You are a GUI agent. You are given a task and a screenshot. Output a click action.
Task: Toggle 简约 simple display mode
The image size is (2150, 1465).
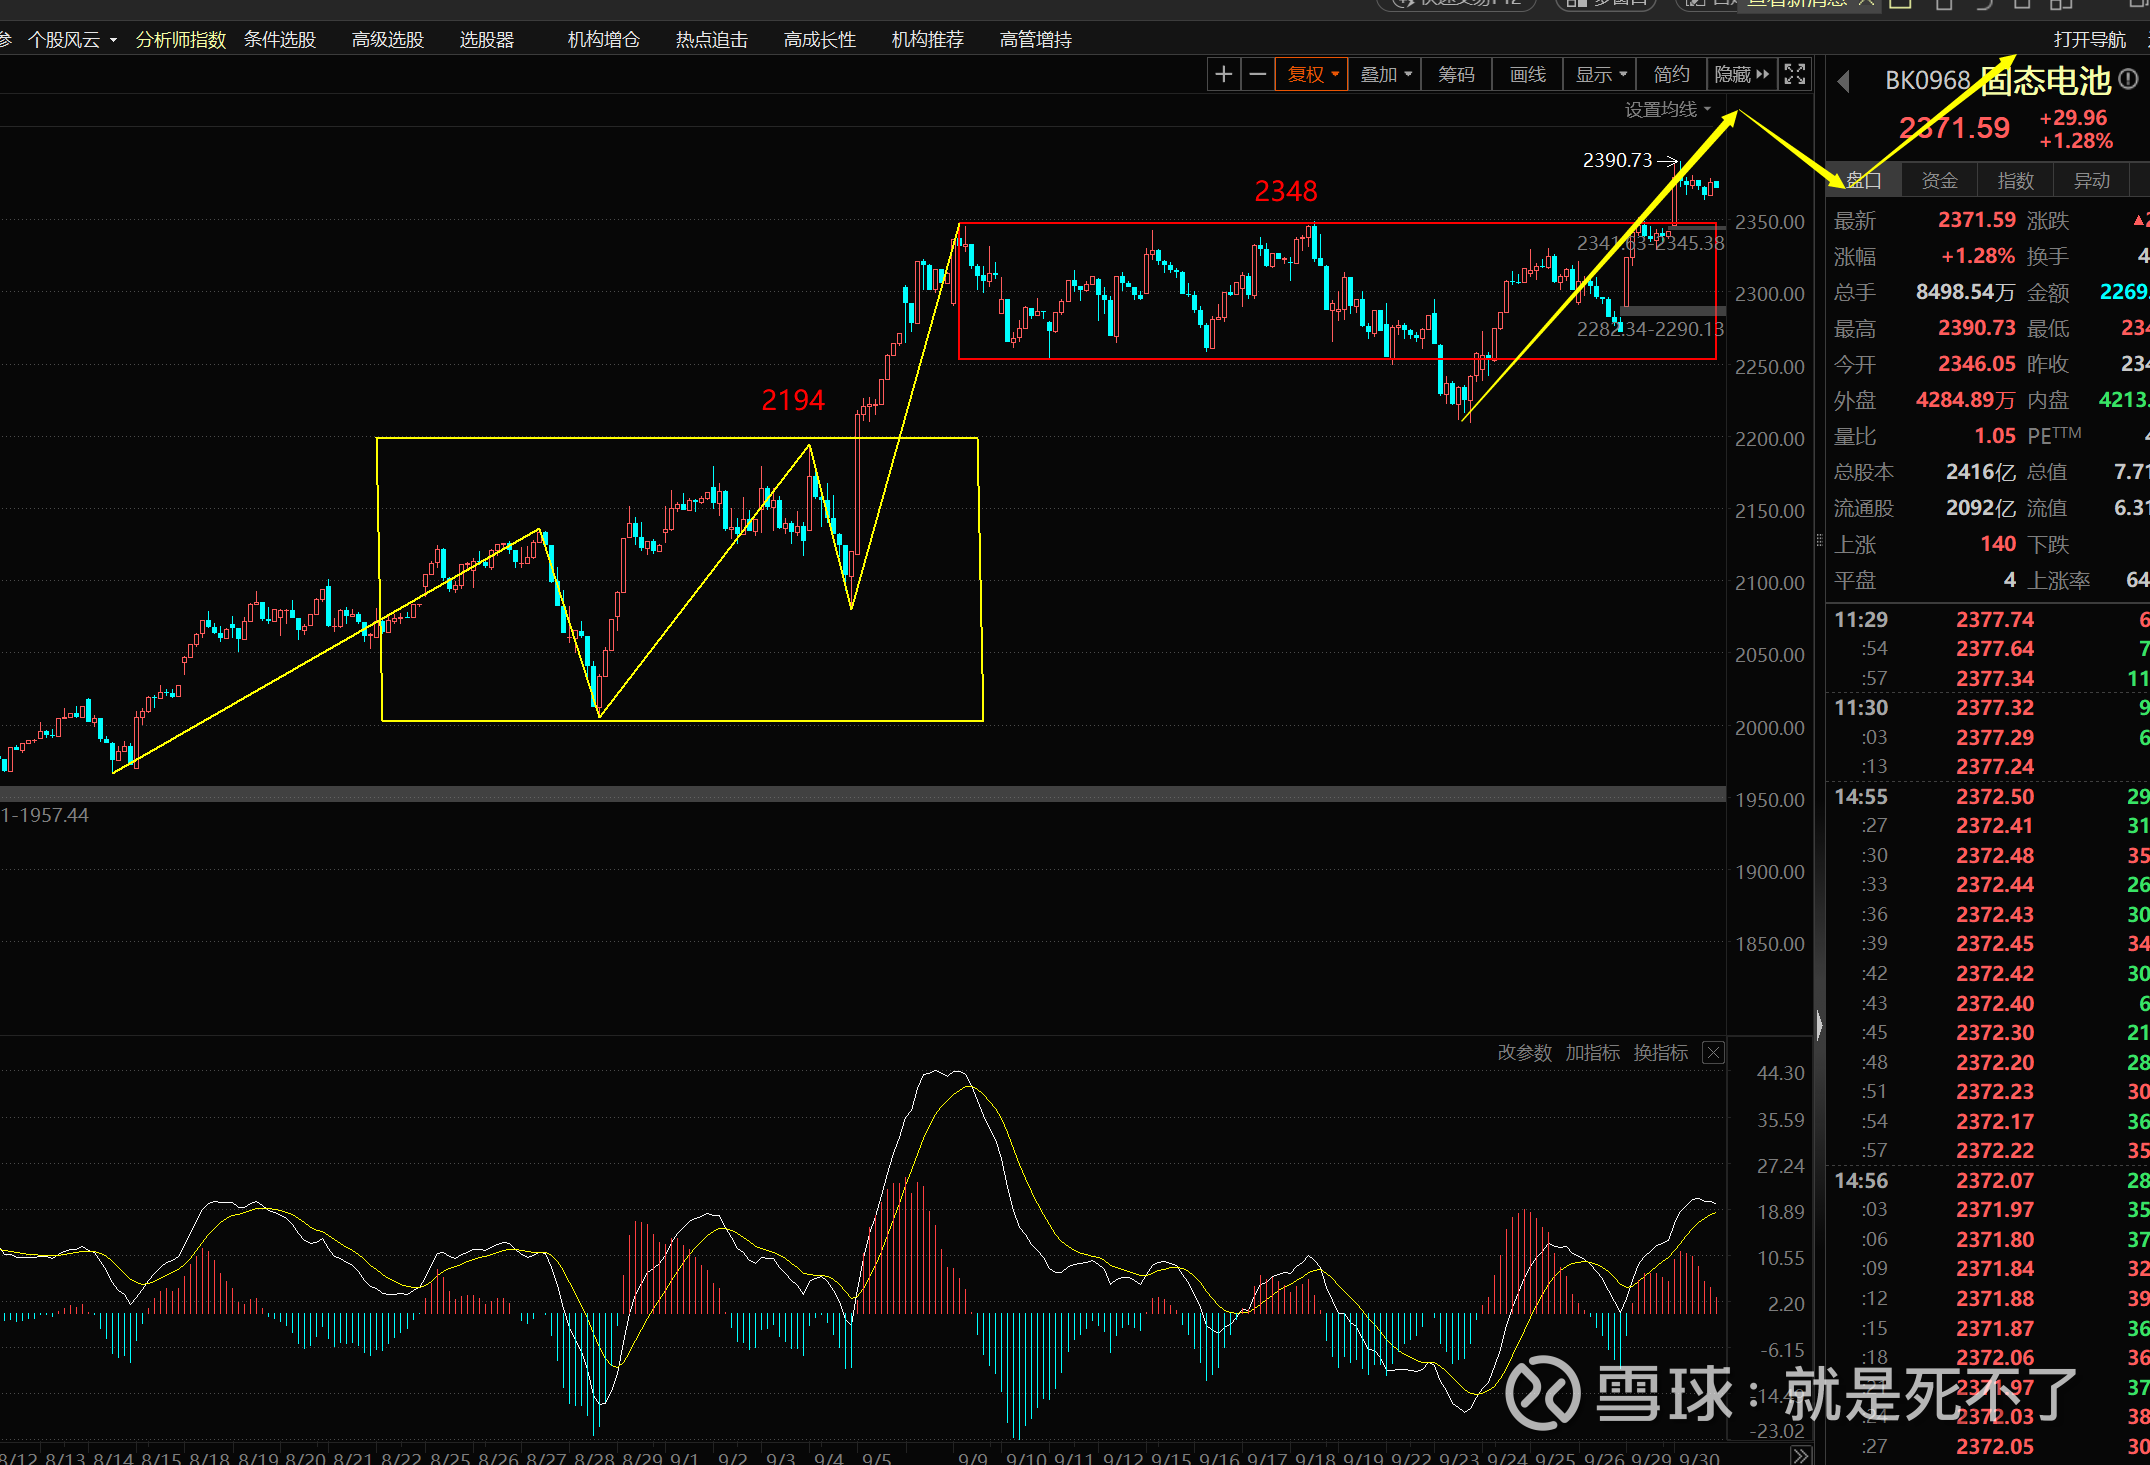point(1671,74)
